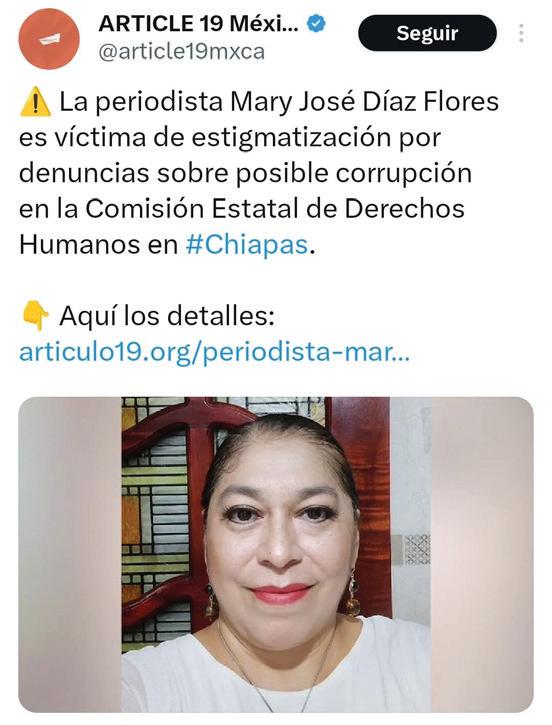Image resolution: width=552 pixels, height=725 pixels.
Task: Open the ARTICLE 19 profile avatar
Action: click(x=49, y=39)
